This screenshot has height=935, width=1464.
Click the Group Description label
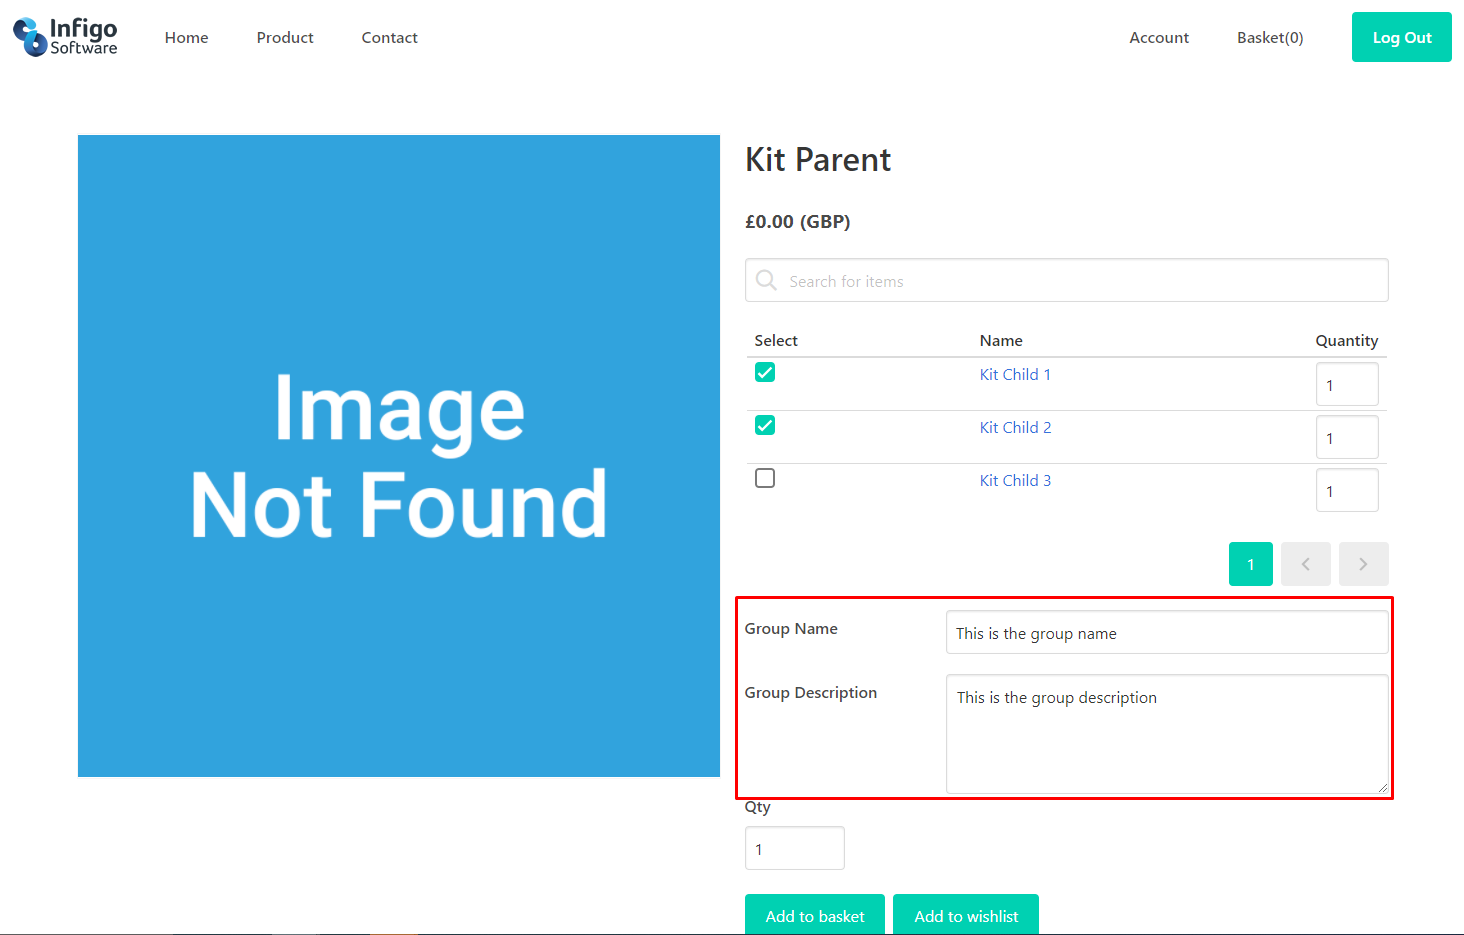[811, 692]
